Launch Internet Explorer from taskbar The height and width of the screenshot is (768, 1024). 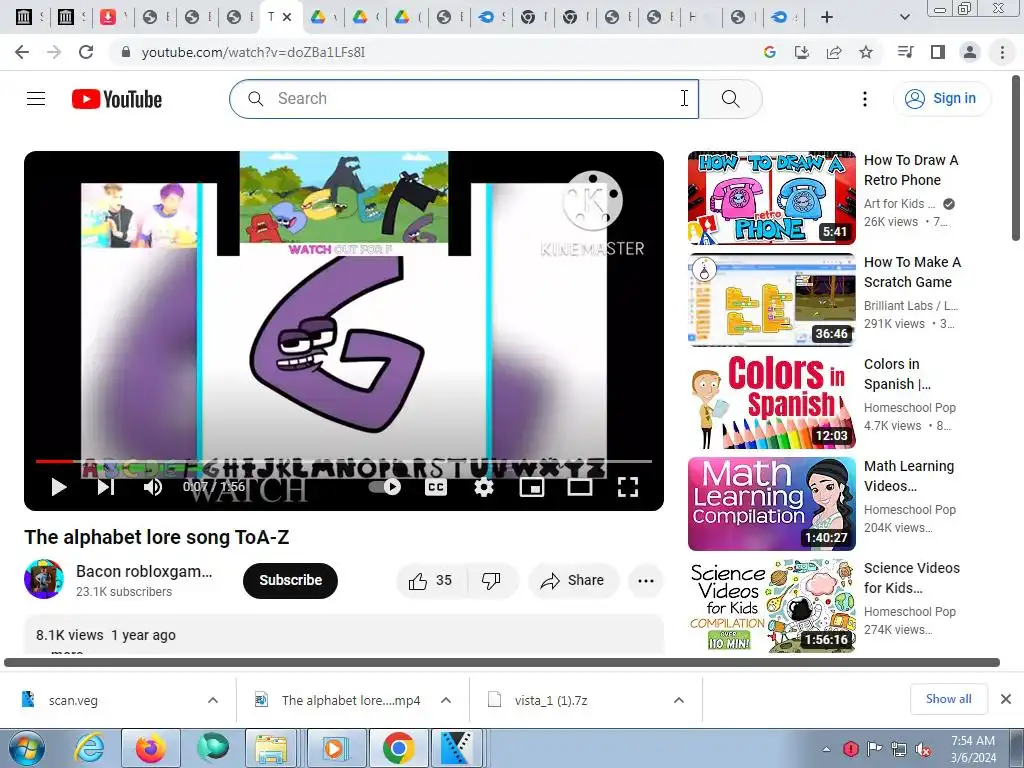[x=88, y=748]
